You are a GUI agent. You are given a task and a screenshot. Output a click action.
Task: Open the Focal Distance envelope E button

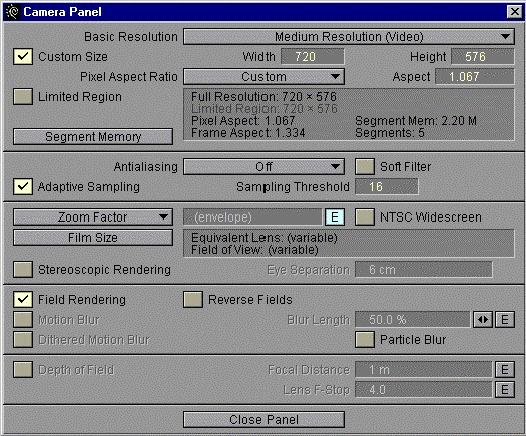(x=505, y=370)
